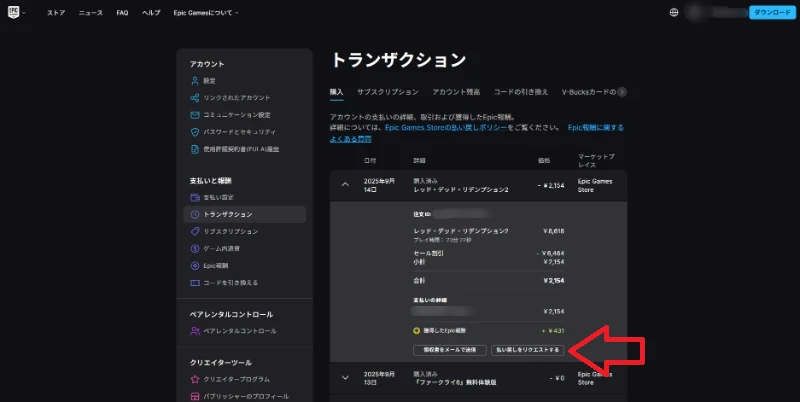The image size is (800, 402).
Task: Expand the Far Cry 6 trial transaction
Action: pyautogui.click(x=345, y=378)
